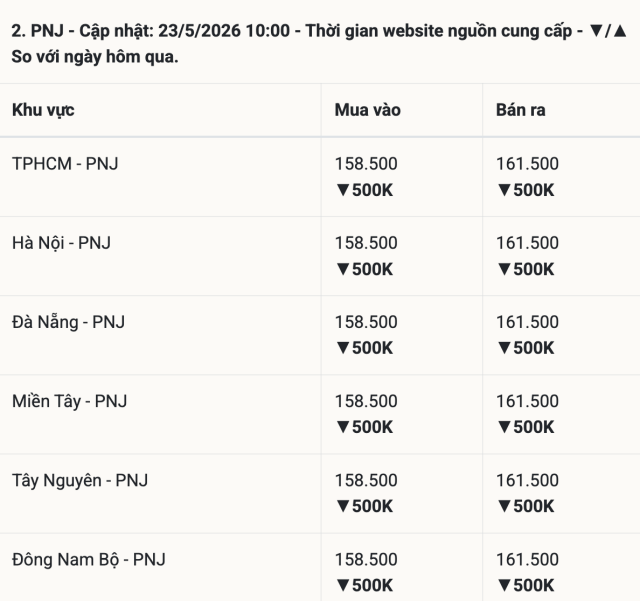Select the Tây Nguyên - PNJ row label
640x601 pixels.
[80, 481]
